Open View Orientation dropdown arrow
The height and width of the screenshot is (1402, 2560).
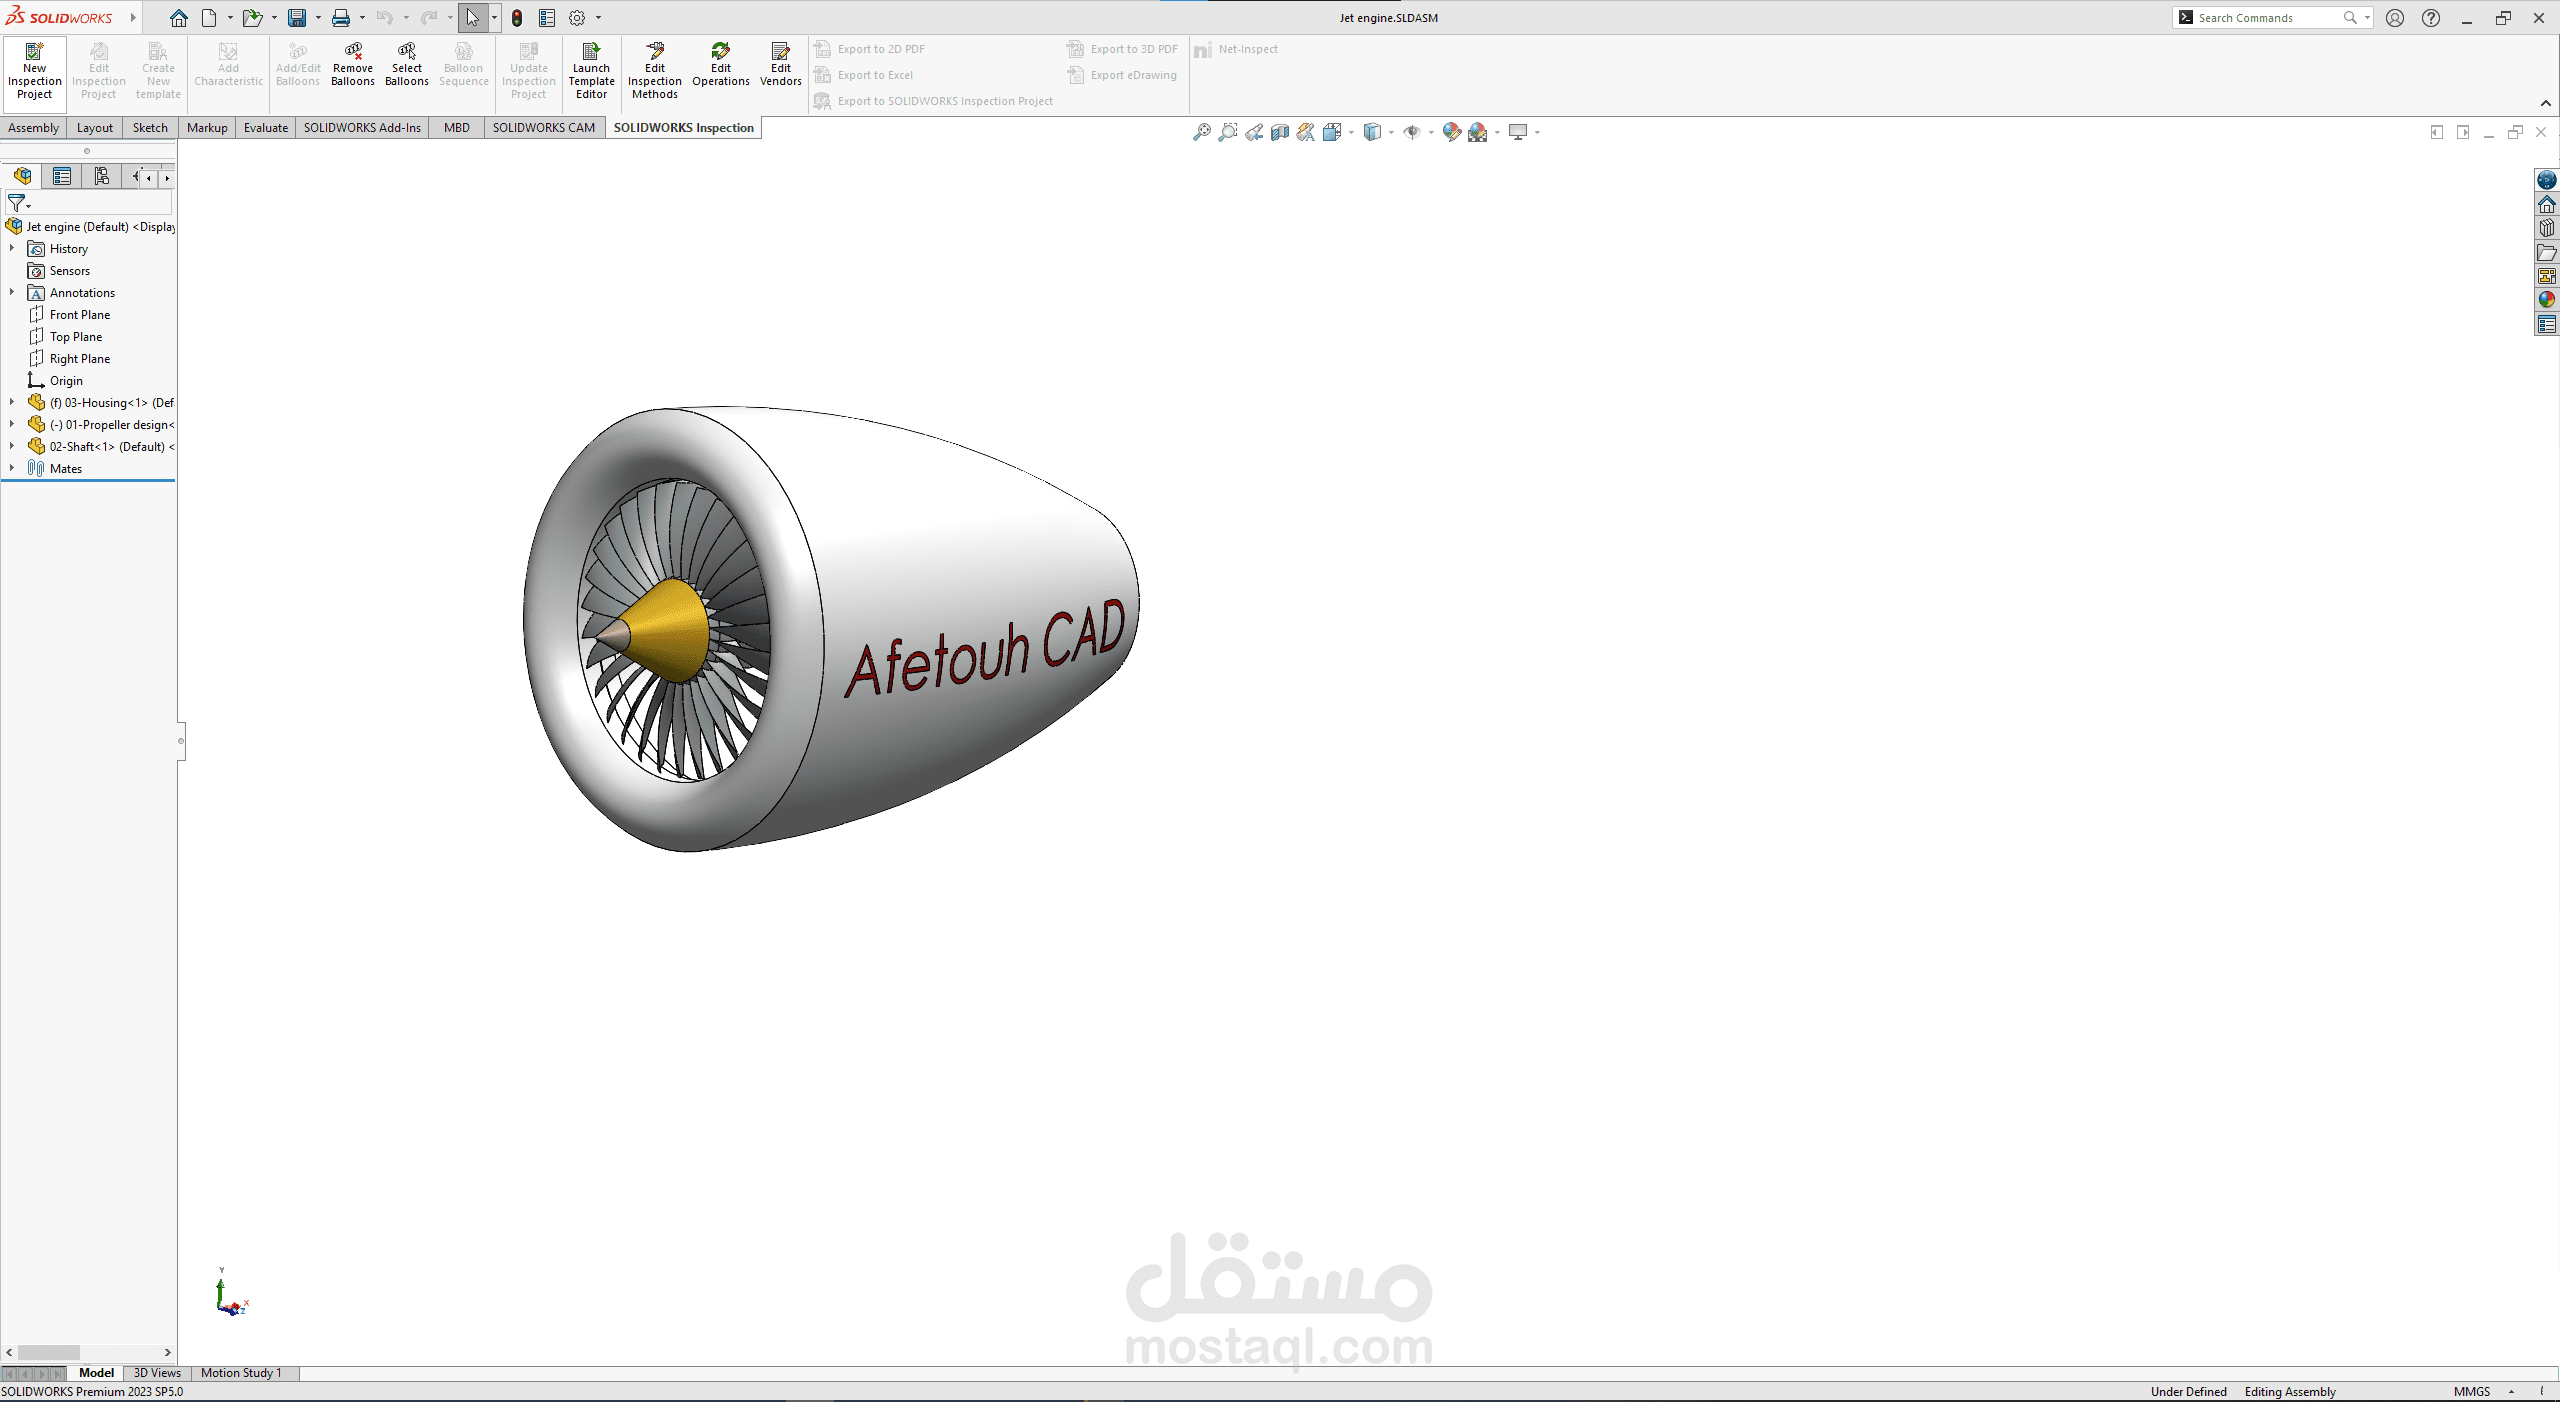(x=1351, y=132)
